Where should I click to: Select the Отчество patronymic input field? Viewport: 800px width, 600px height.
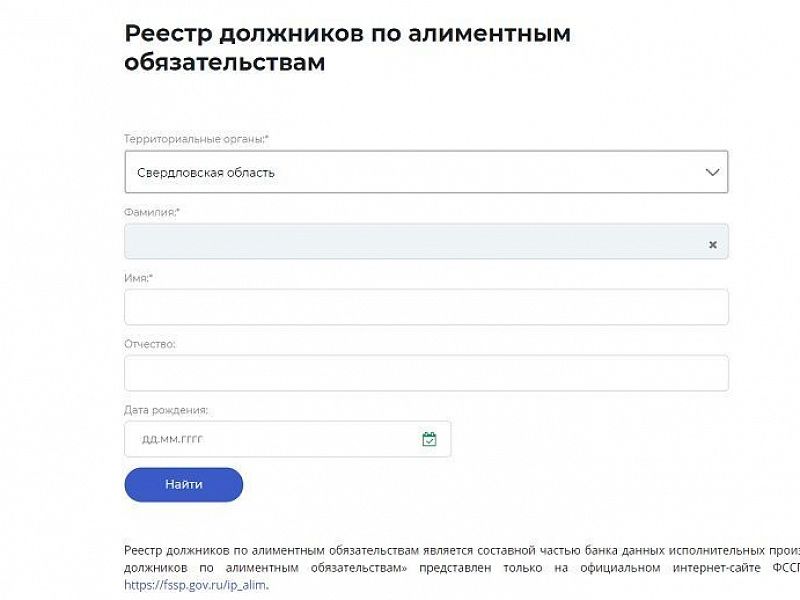(x=426, y=373)
